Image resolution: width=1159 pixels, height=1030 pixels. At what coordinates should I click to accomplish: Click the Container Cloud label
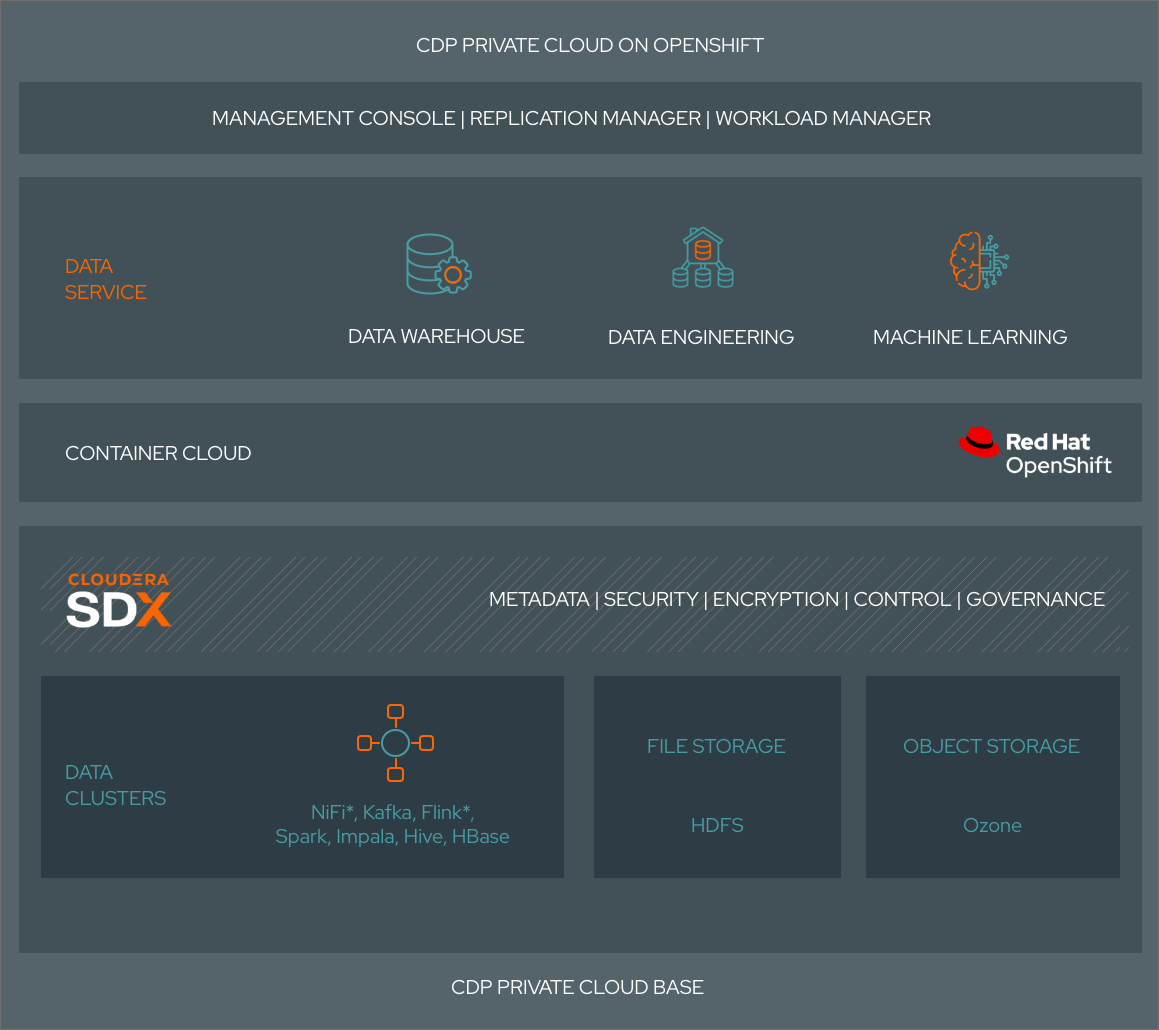click(158, 453)
